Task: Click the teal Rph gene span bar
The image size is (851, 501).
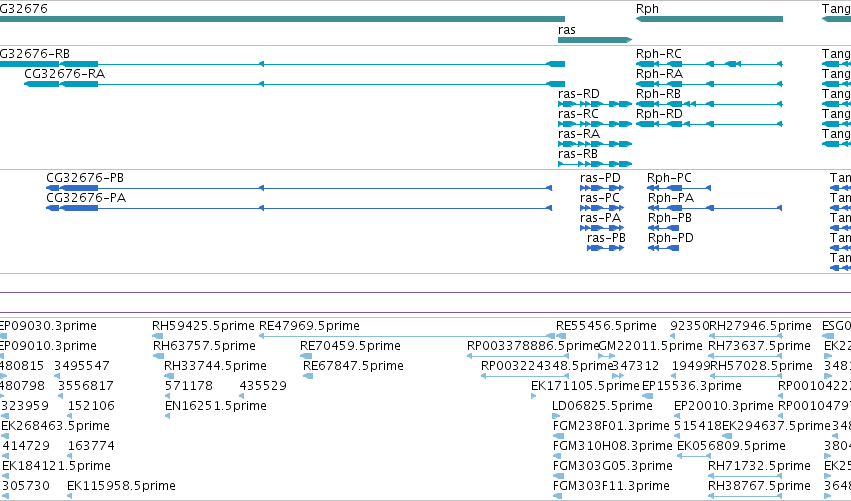Action: (709, 19)
